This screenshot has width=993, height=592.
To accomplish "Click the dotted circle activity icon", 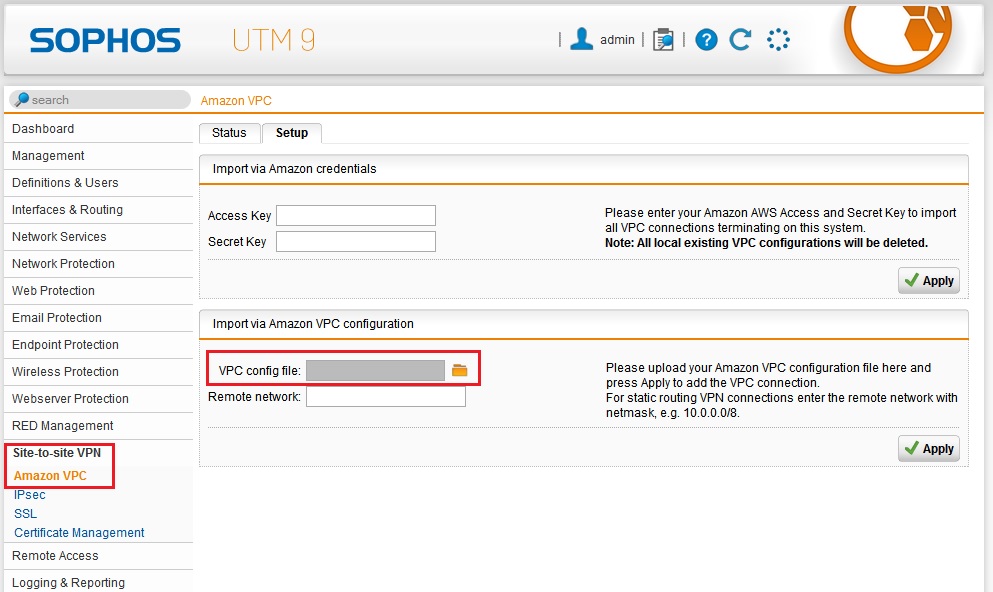I will pos(778,39).
